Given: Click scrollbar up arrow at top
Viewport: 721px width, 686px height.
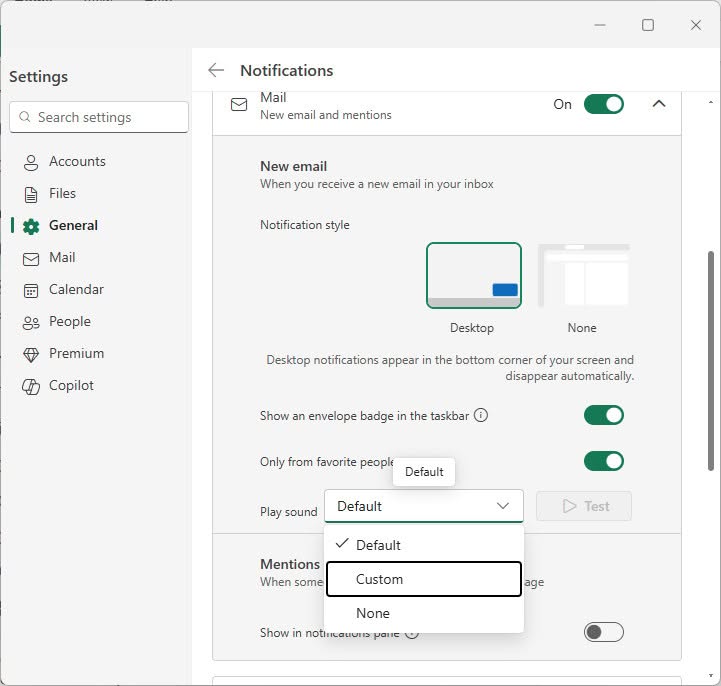Looking at the screenshot, I should [710, 102].
